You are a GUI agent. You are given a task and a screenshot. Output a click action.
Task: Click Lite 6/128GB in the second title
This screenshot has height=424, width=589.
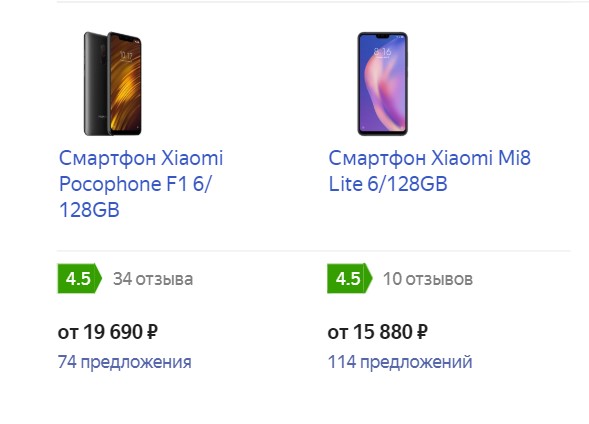pos(388,184)
